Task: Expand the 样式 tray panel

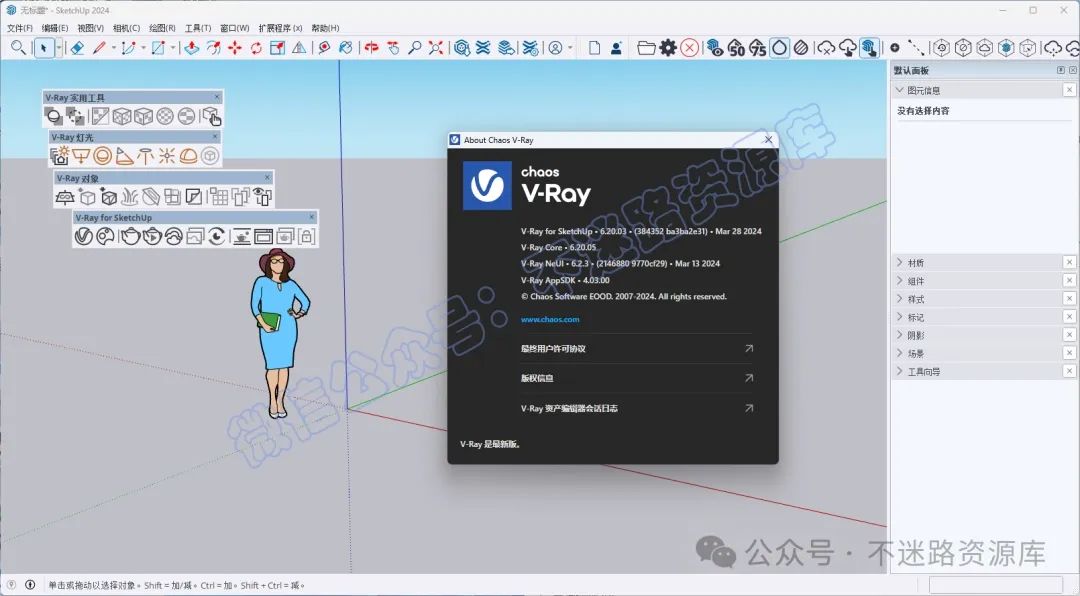Action: 900,298
